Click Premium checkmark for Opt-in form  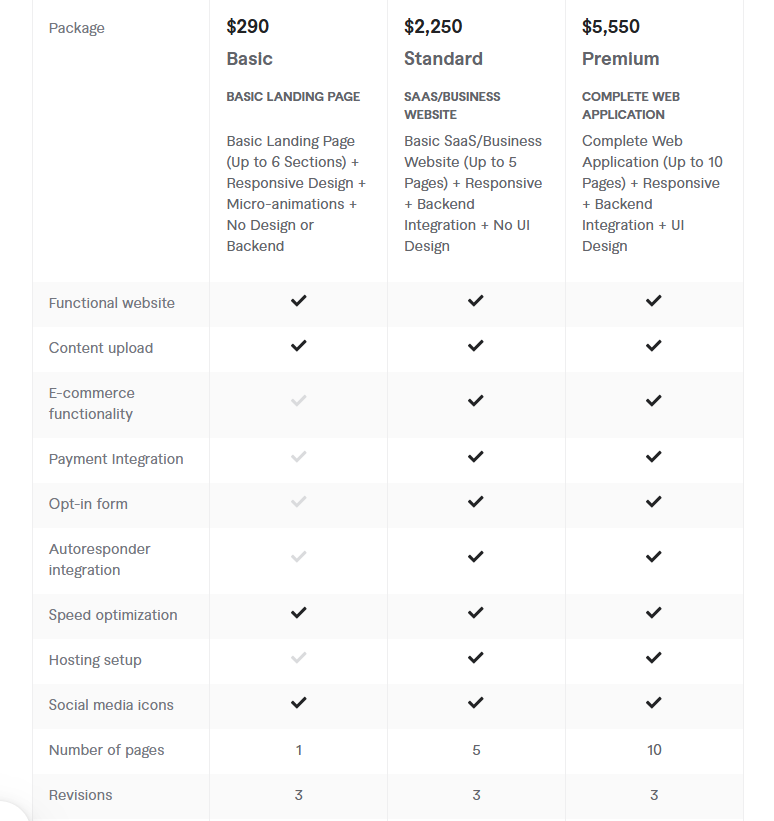coord(654,502)
